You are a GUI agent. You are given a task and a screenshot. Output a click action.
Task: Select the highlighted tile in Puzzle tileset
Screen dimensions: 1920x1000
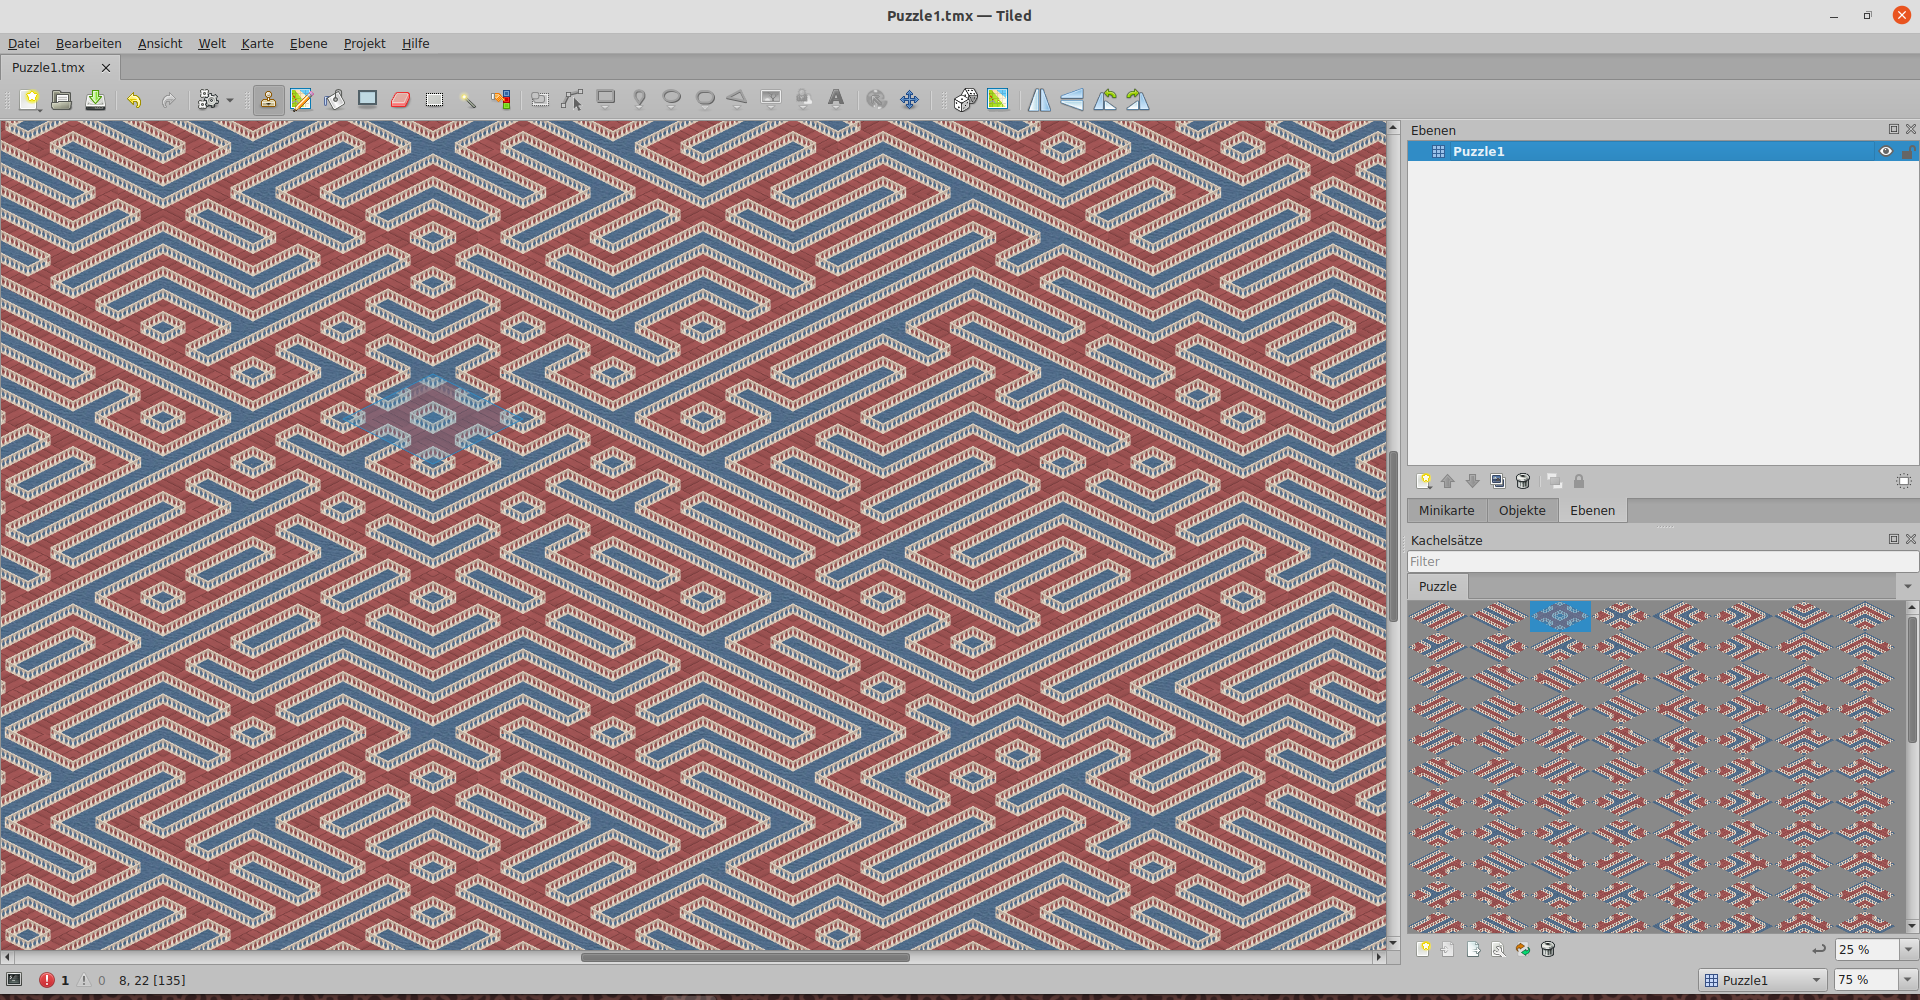tap(1560, 616)
